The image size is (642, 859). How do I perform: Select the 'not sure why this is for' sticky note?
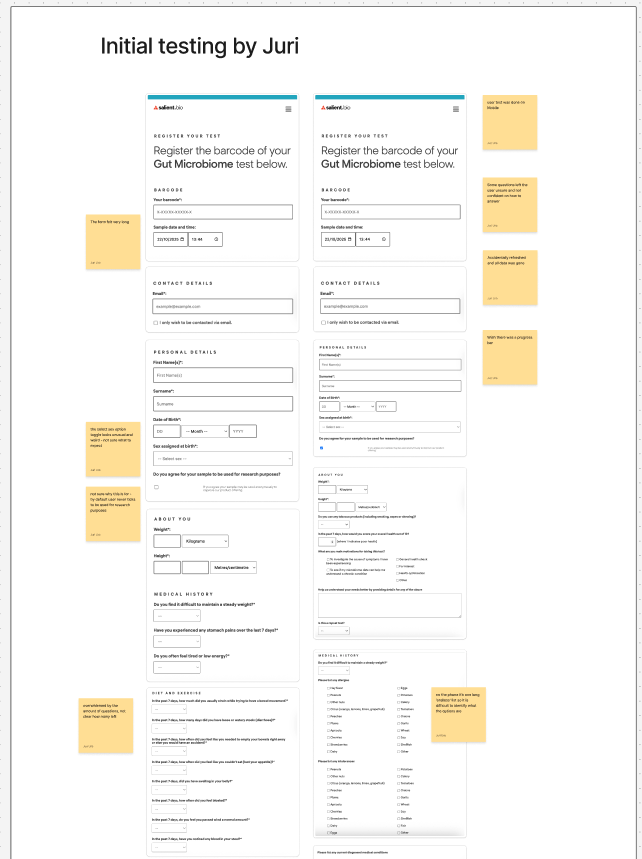[113, 514]
